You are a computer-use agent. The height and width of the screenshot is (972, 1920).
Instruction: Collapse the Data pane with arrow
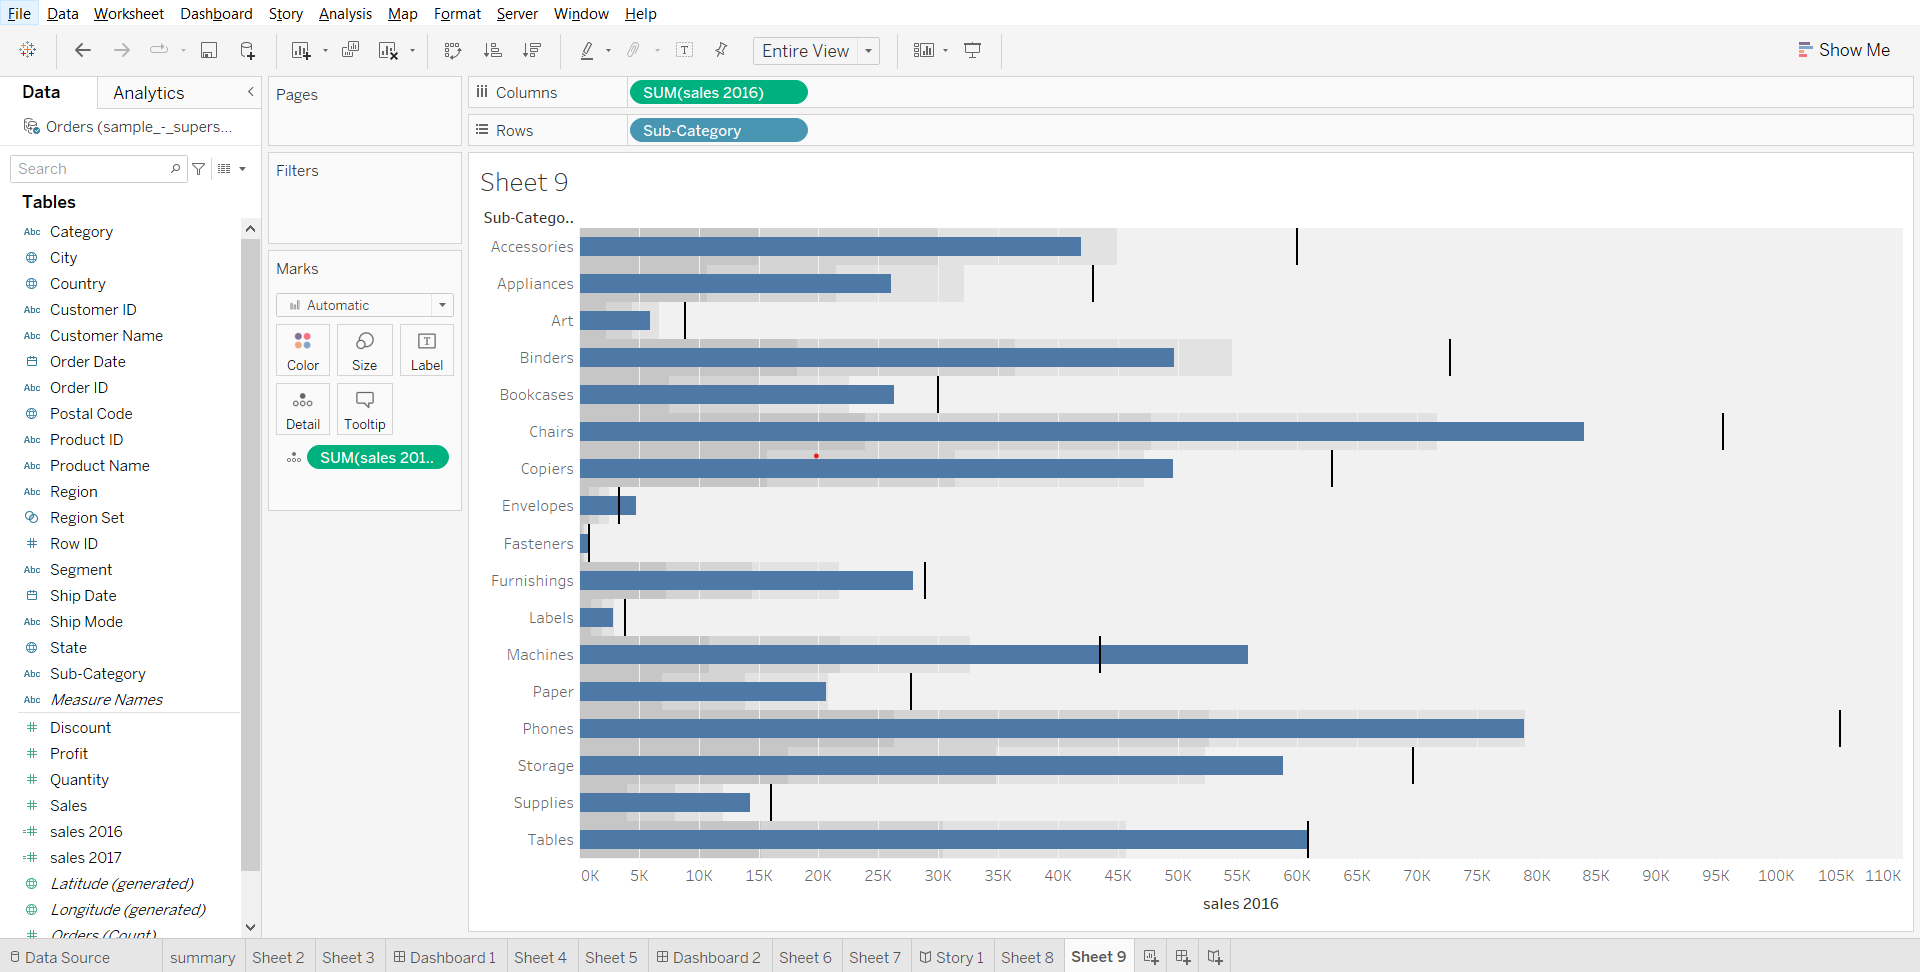tap(250, 92)
